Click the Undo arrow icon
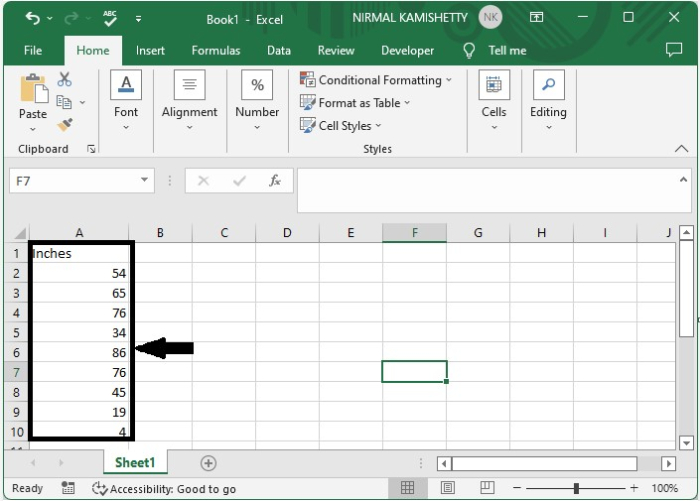This screenshot has width=700, height=501. 33,18
